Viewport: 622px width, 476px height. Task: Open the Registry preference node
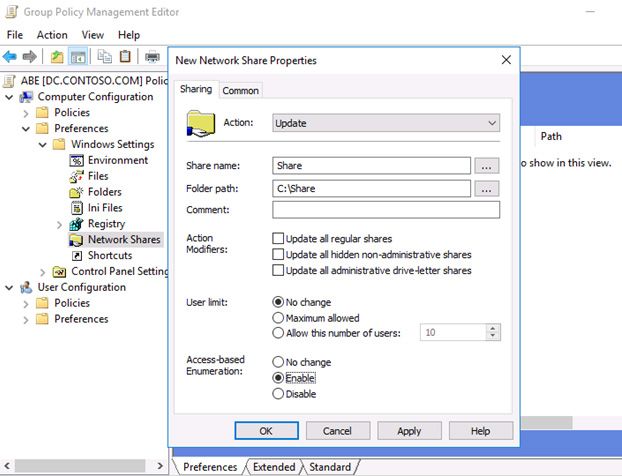(106, 224)
